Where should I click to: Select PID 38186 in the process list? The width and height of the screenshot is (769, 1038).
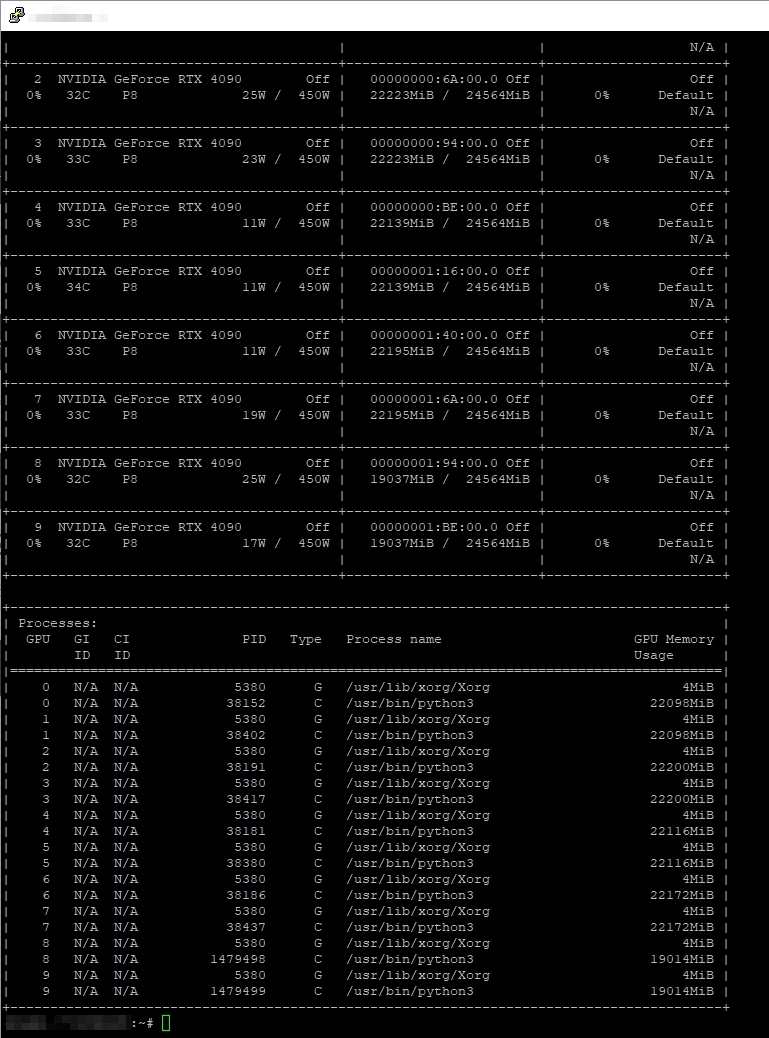[246, 896]
